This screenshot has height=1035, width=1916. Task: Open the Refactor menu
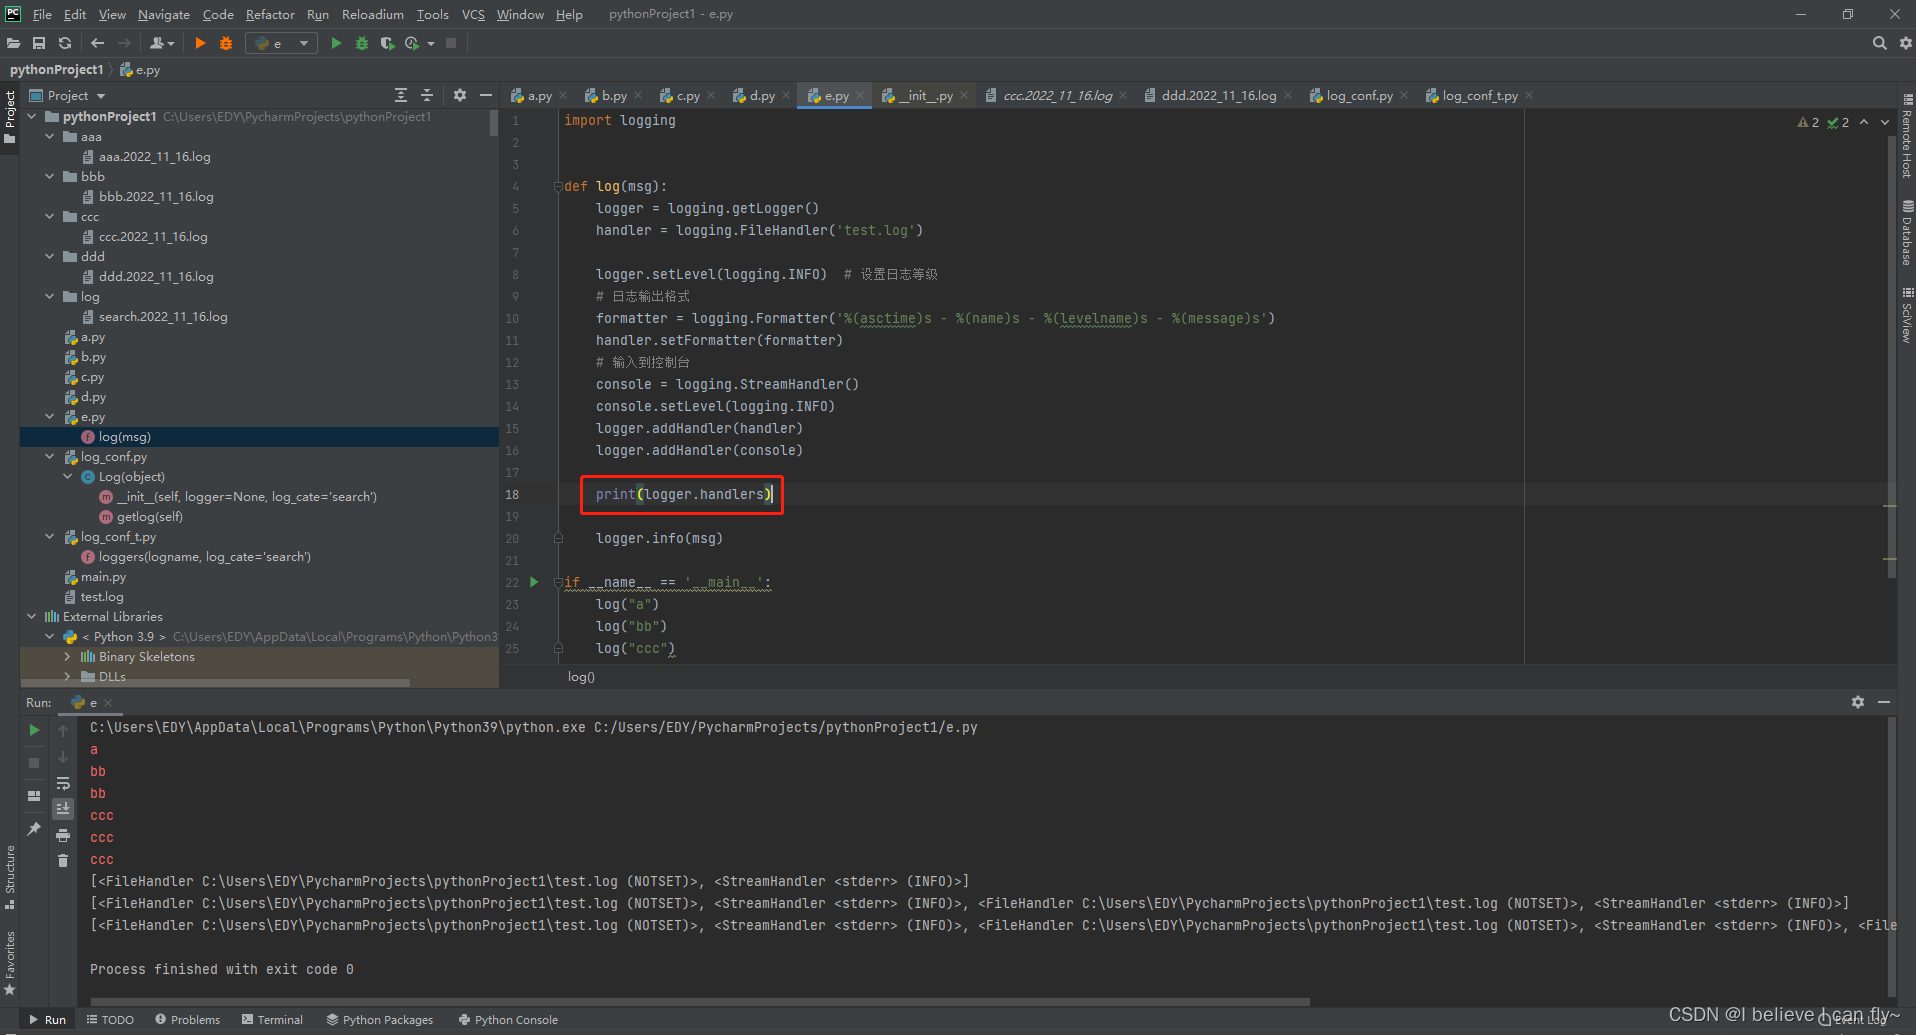[x=270, y=14]
